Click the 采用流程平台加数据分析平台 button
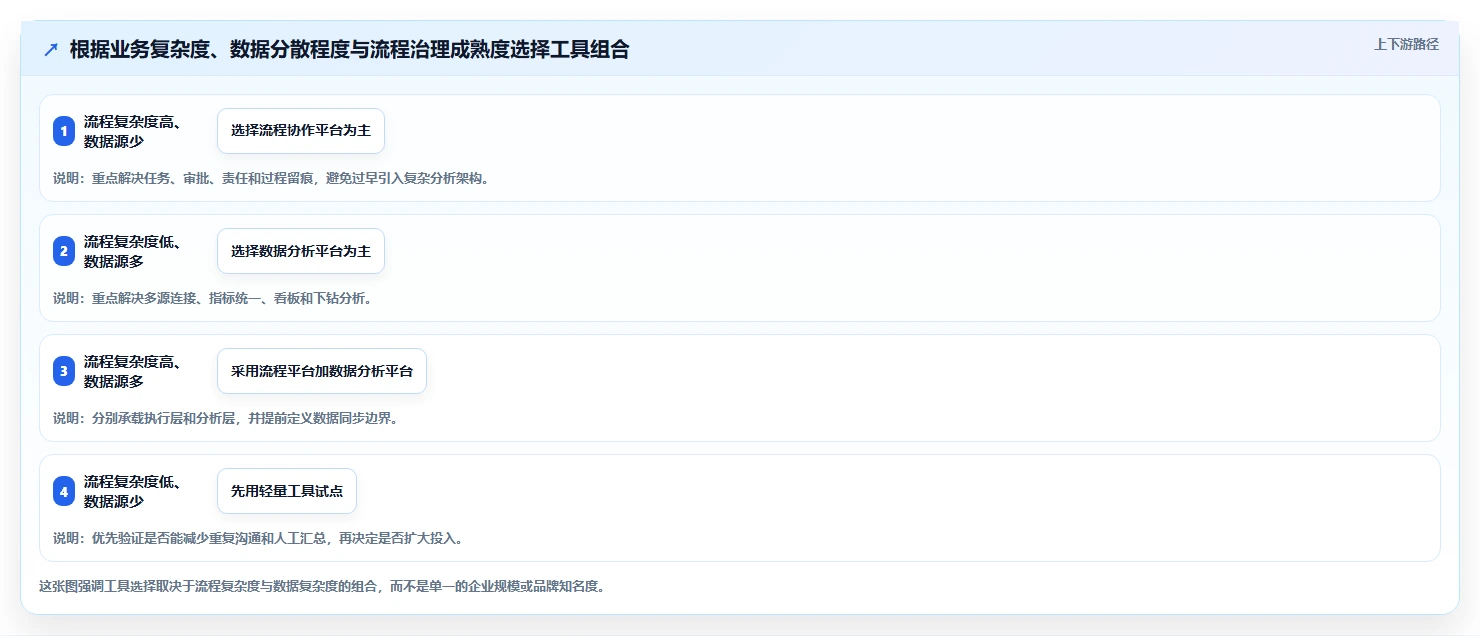Image resolution: width=1480 pixels, height=636 pixels. point(322,371)
